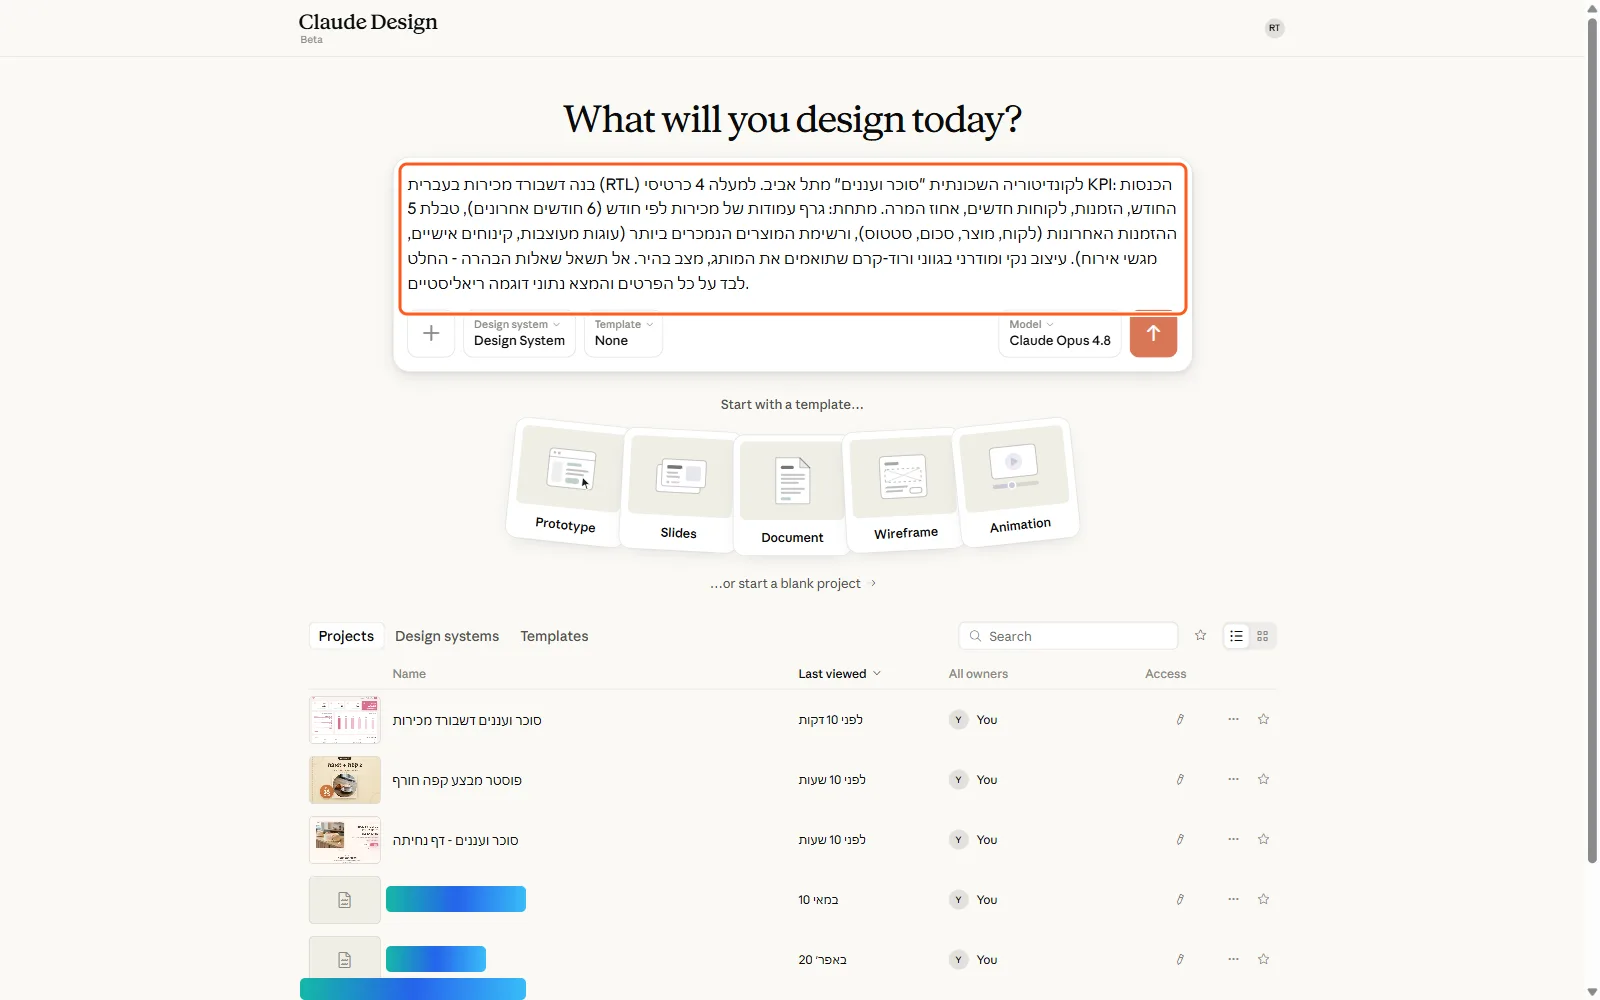1600x1000 pixels.
Task: Switch to list view layout
Action: 1237,636
